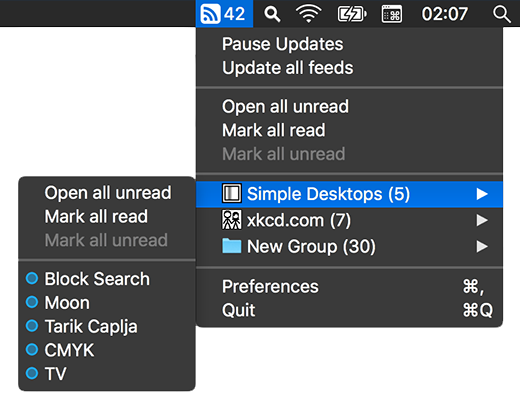Click the menu bar clock showing 02:07
This screenshot has width=520, height=400.
point(445,14)
